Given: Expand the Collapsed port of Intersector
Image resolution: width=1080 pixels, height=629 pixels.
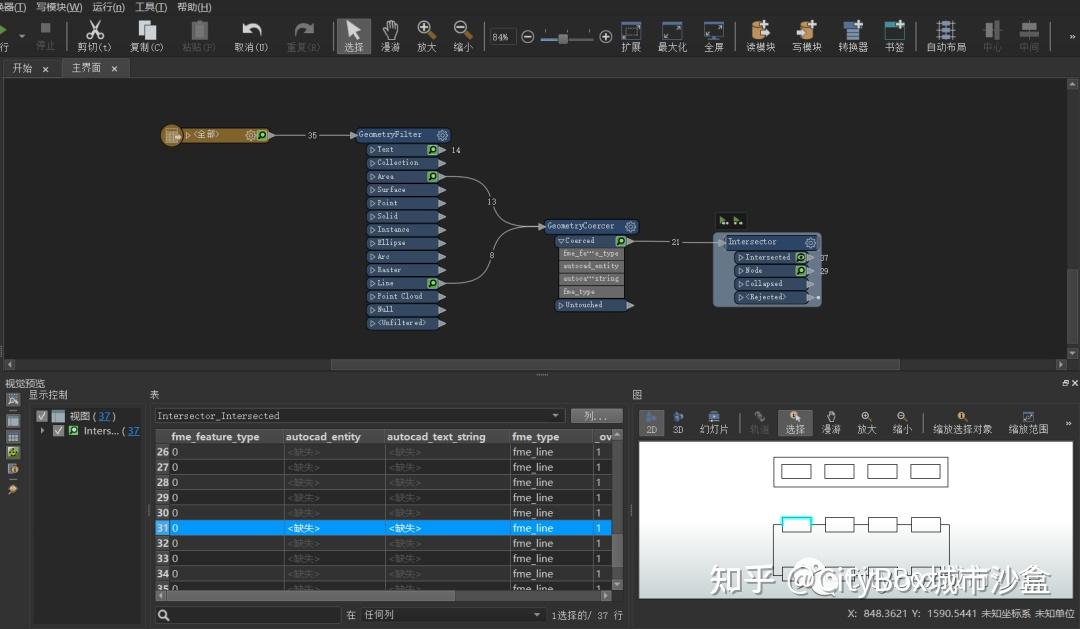Looking at the screenshot, I should 741,284.
